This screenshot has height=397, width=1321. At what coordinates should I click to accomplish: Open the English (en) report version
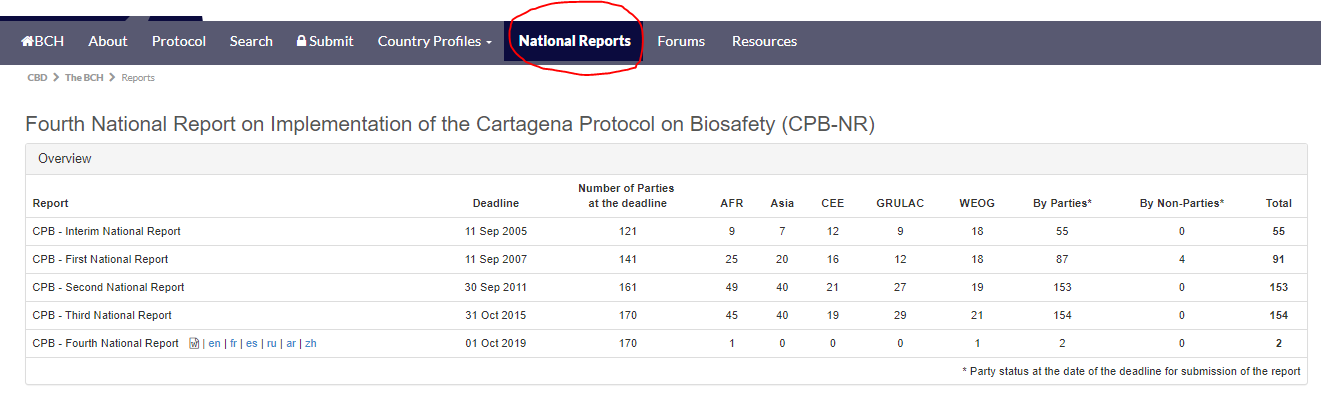[x=214, y=343]
